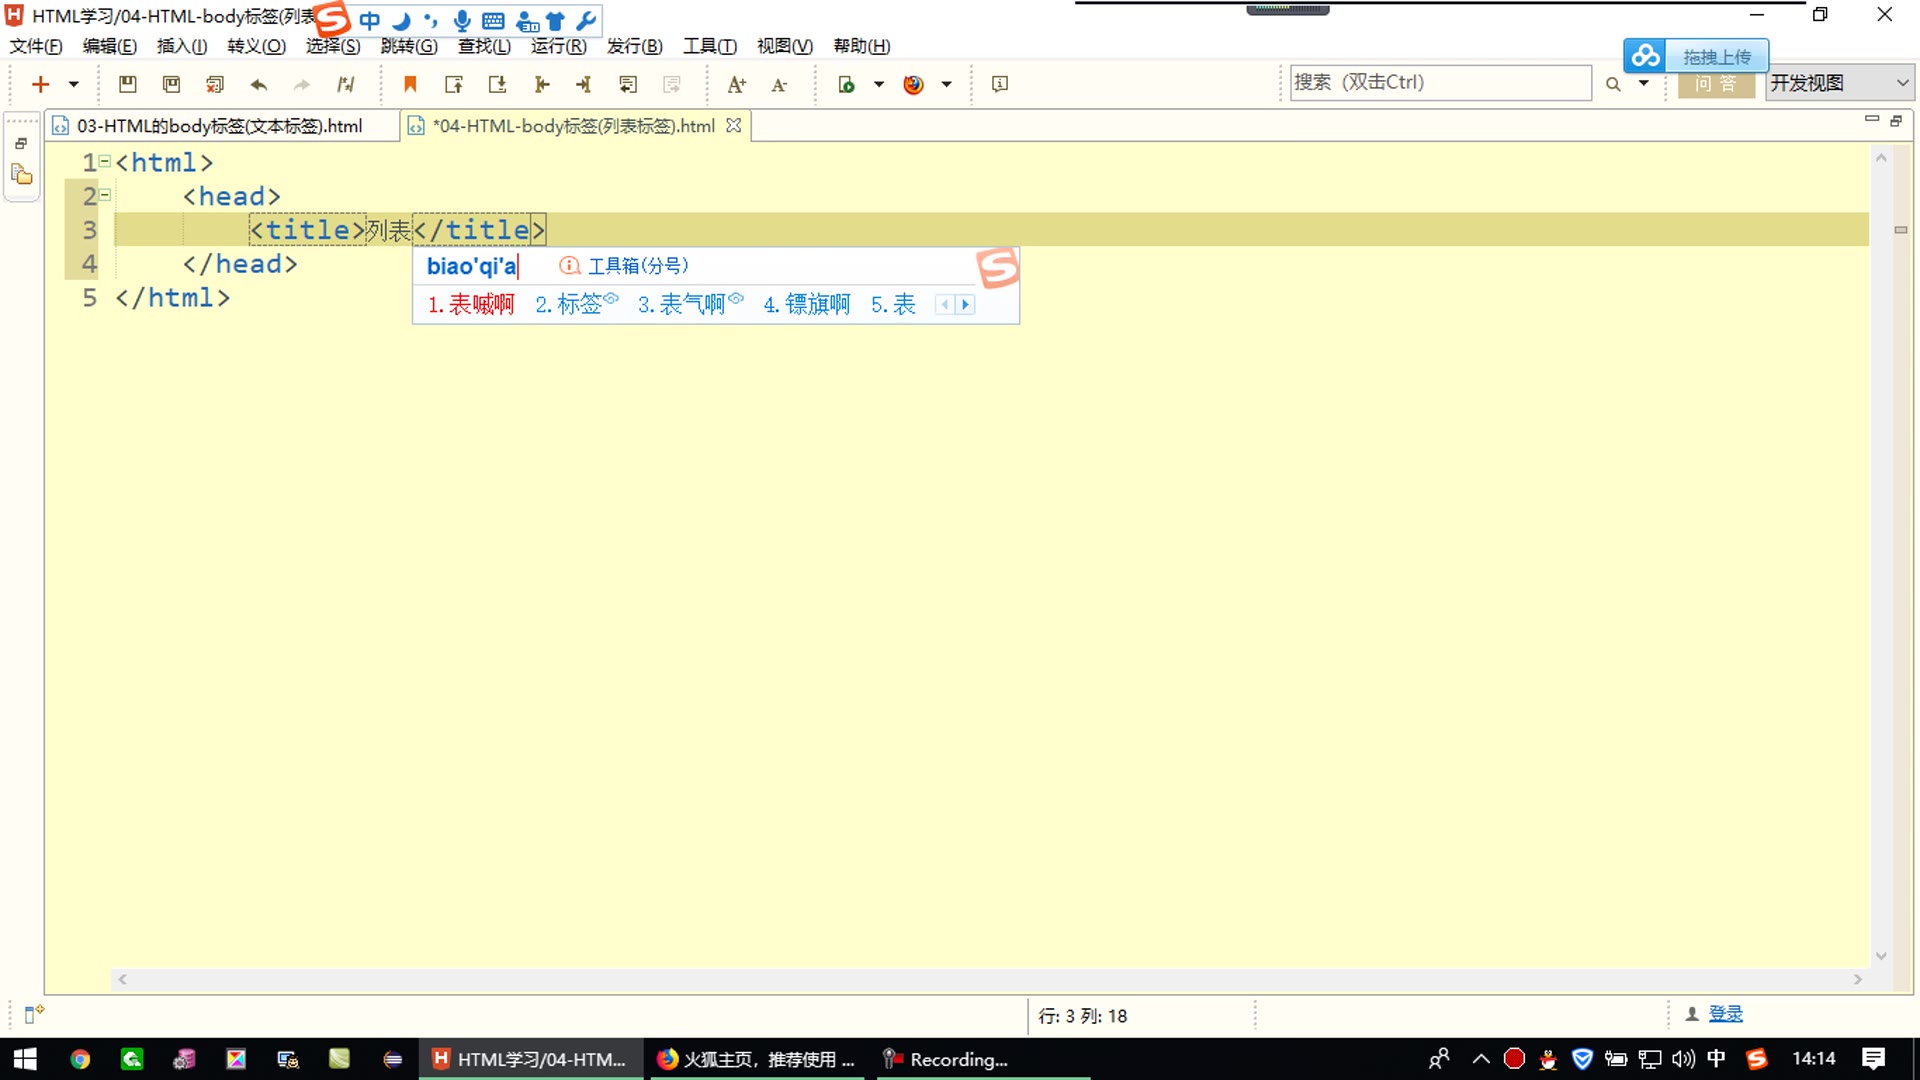The image size is (1920, 1080).
Task: Collapse the head tag fold on line 2
Action: (105, 194)
